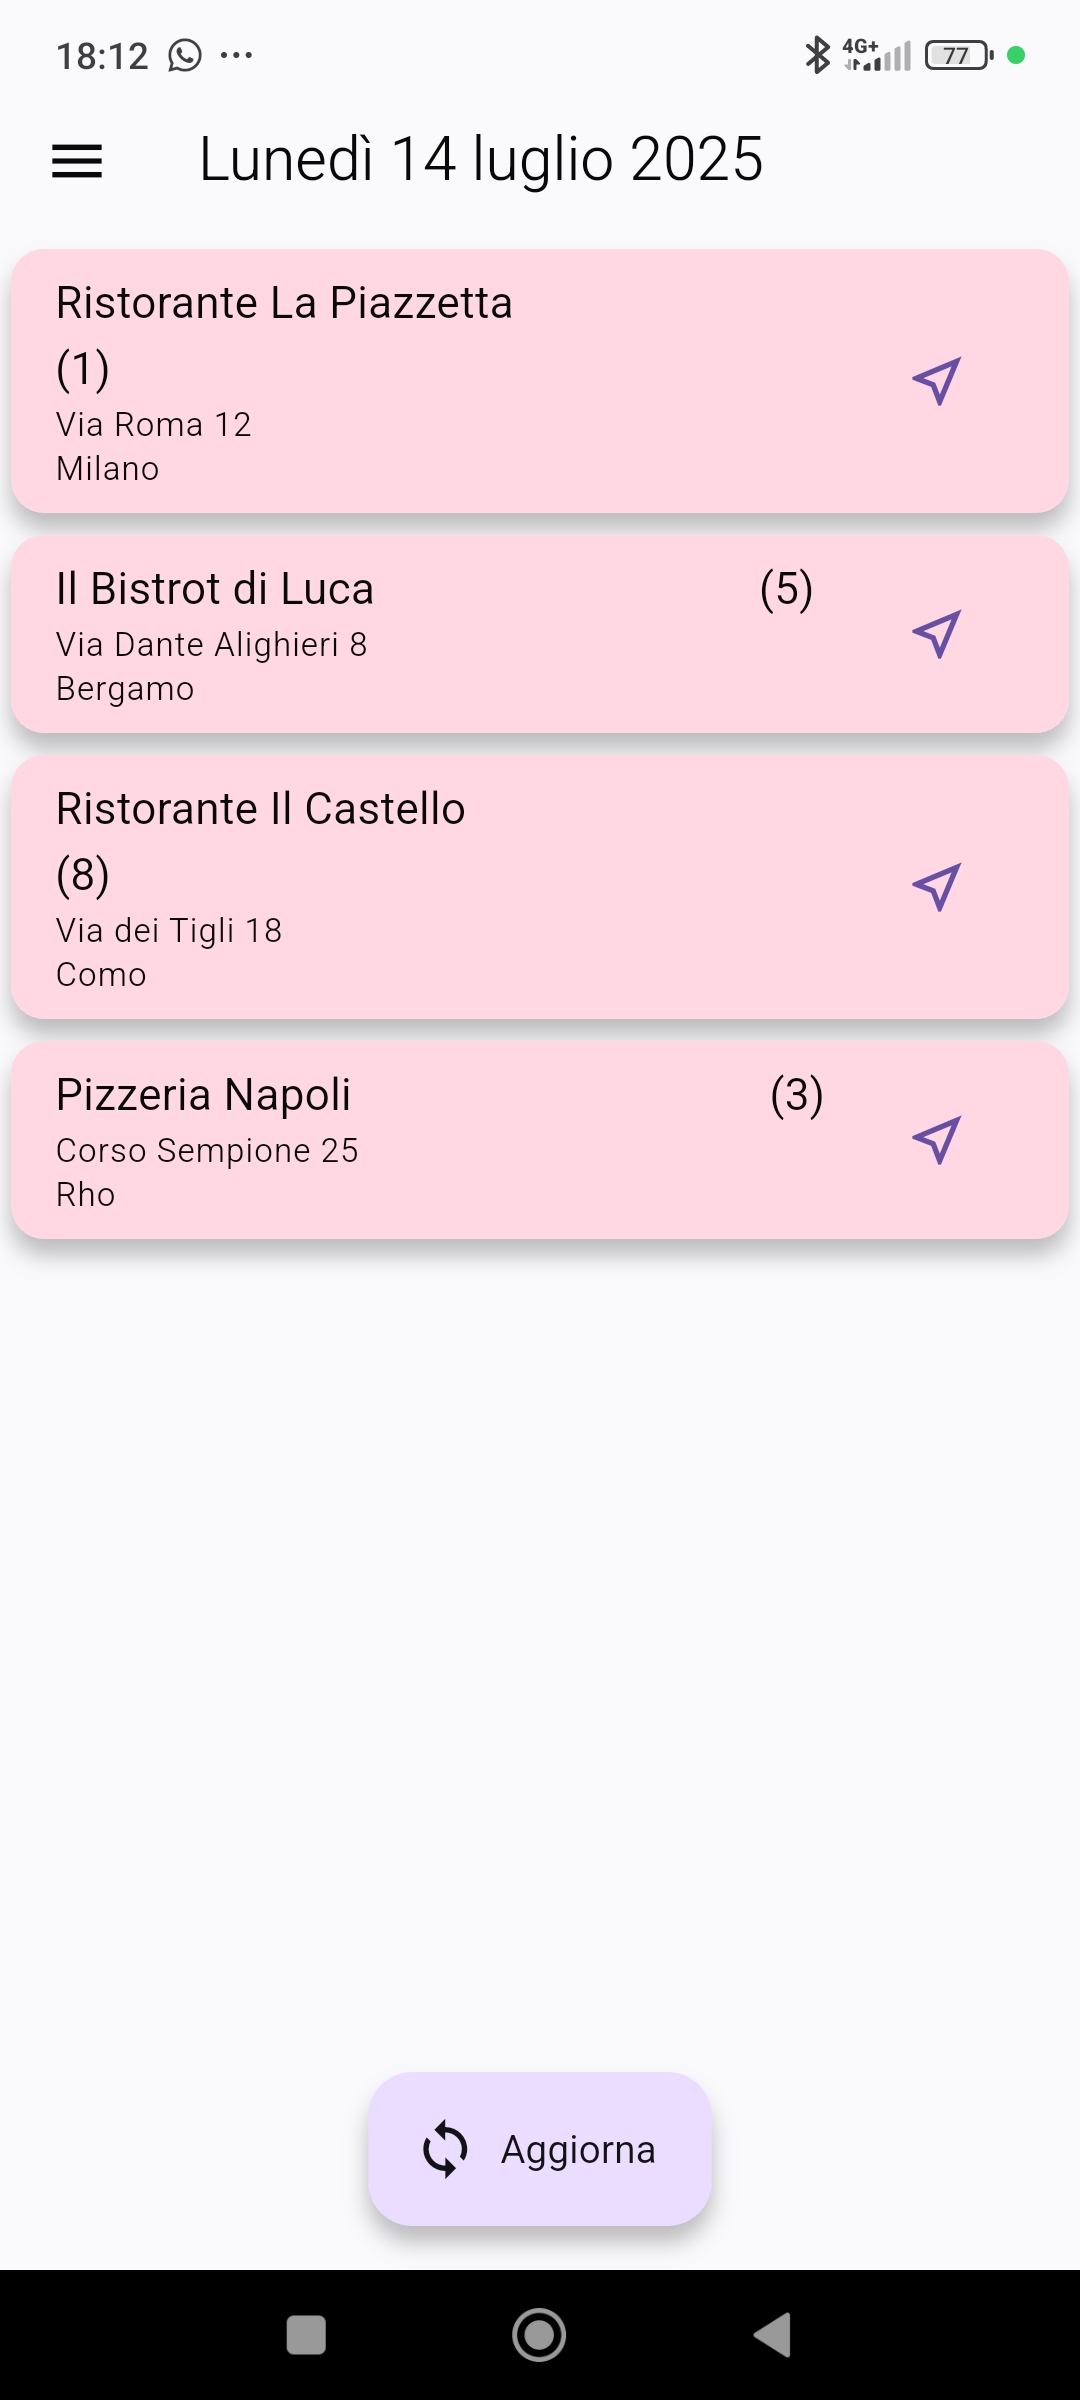Tap navigate arrow for Pizzeria Napoli
1080x2400 pixels.
(x=936, y=1140)
